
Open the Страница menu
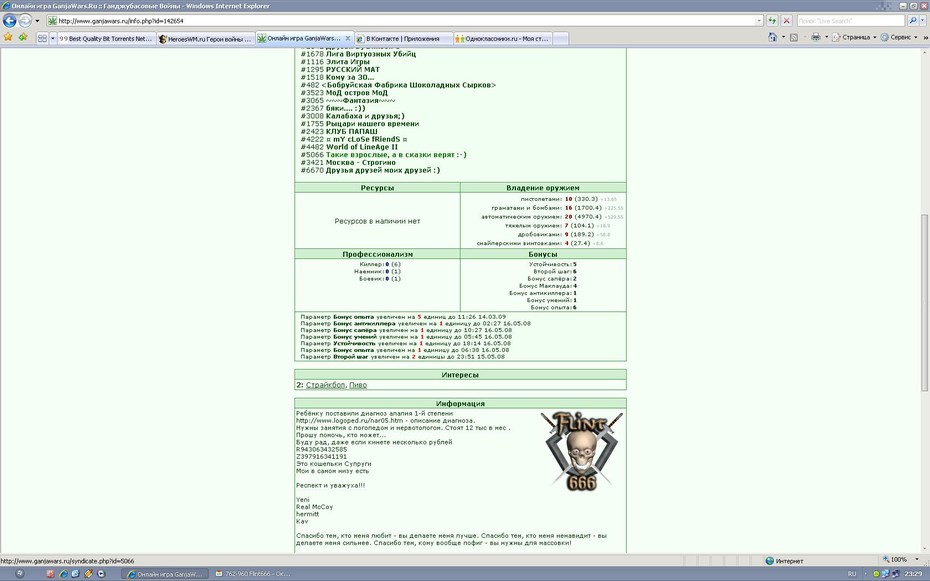coord(855,37)
